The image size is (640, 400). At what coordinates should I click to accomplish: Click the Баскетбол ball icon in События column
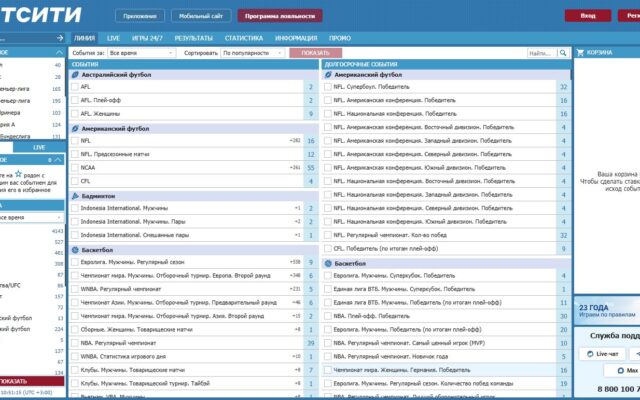(x=75, y=250)
